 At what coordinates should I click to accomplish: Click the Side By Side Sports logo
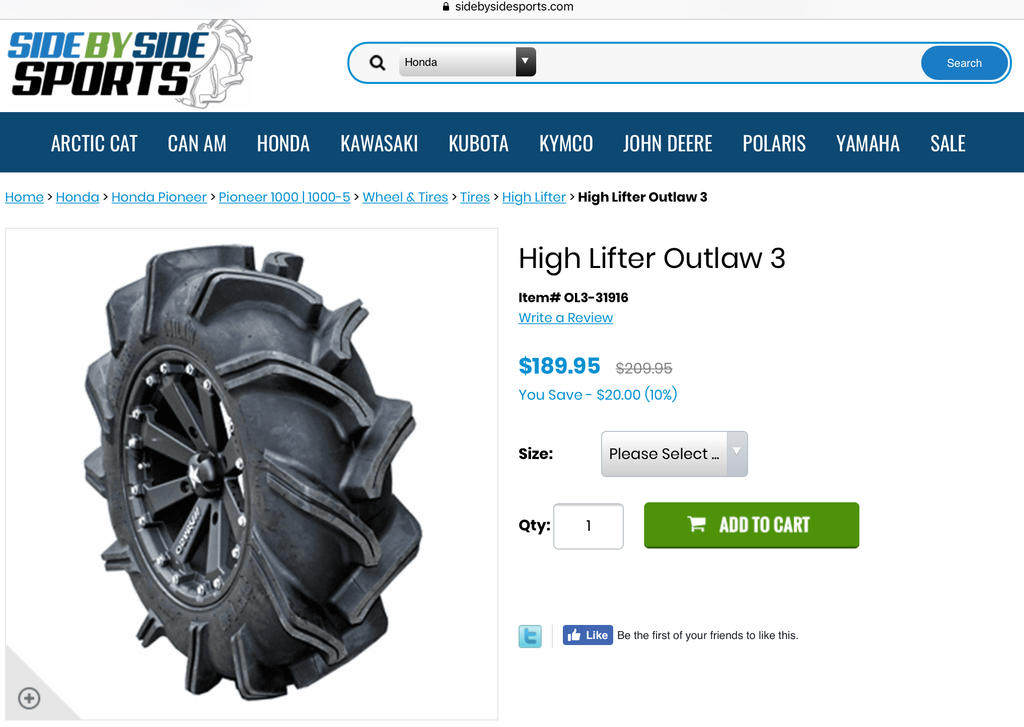tap(129, 65)
